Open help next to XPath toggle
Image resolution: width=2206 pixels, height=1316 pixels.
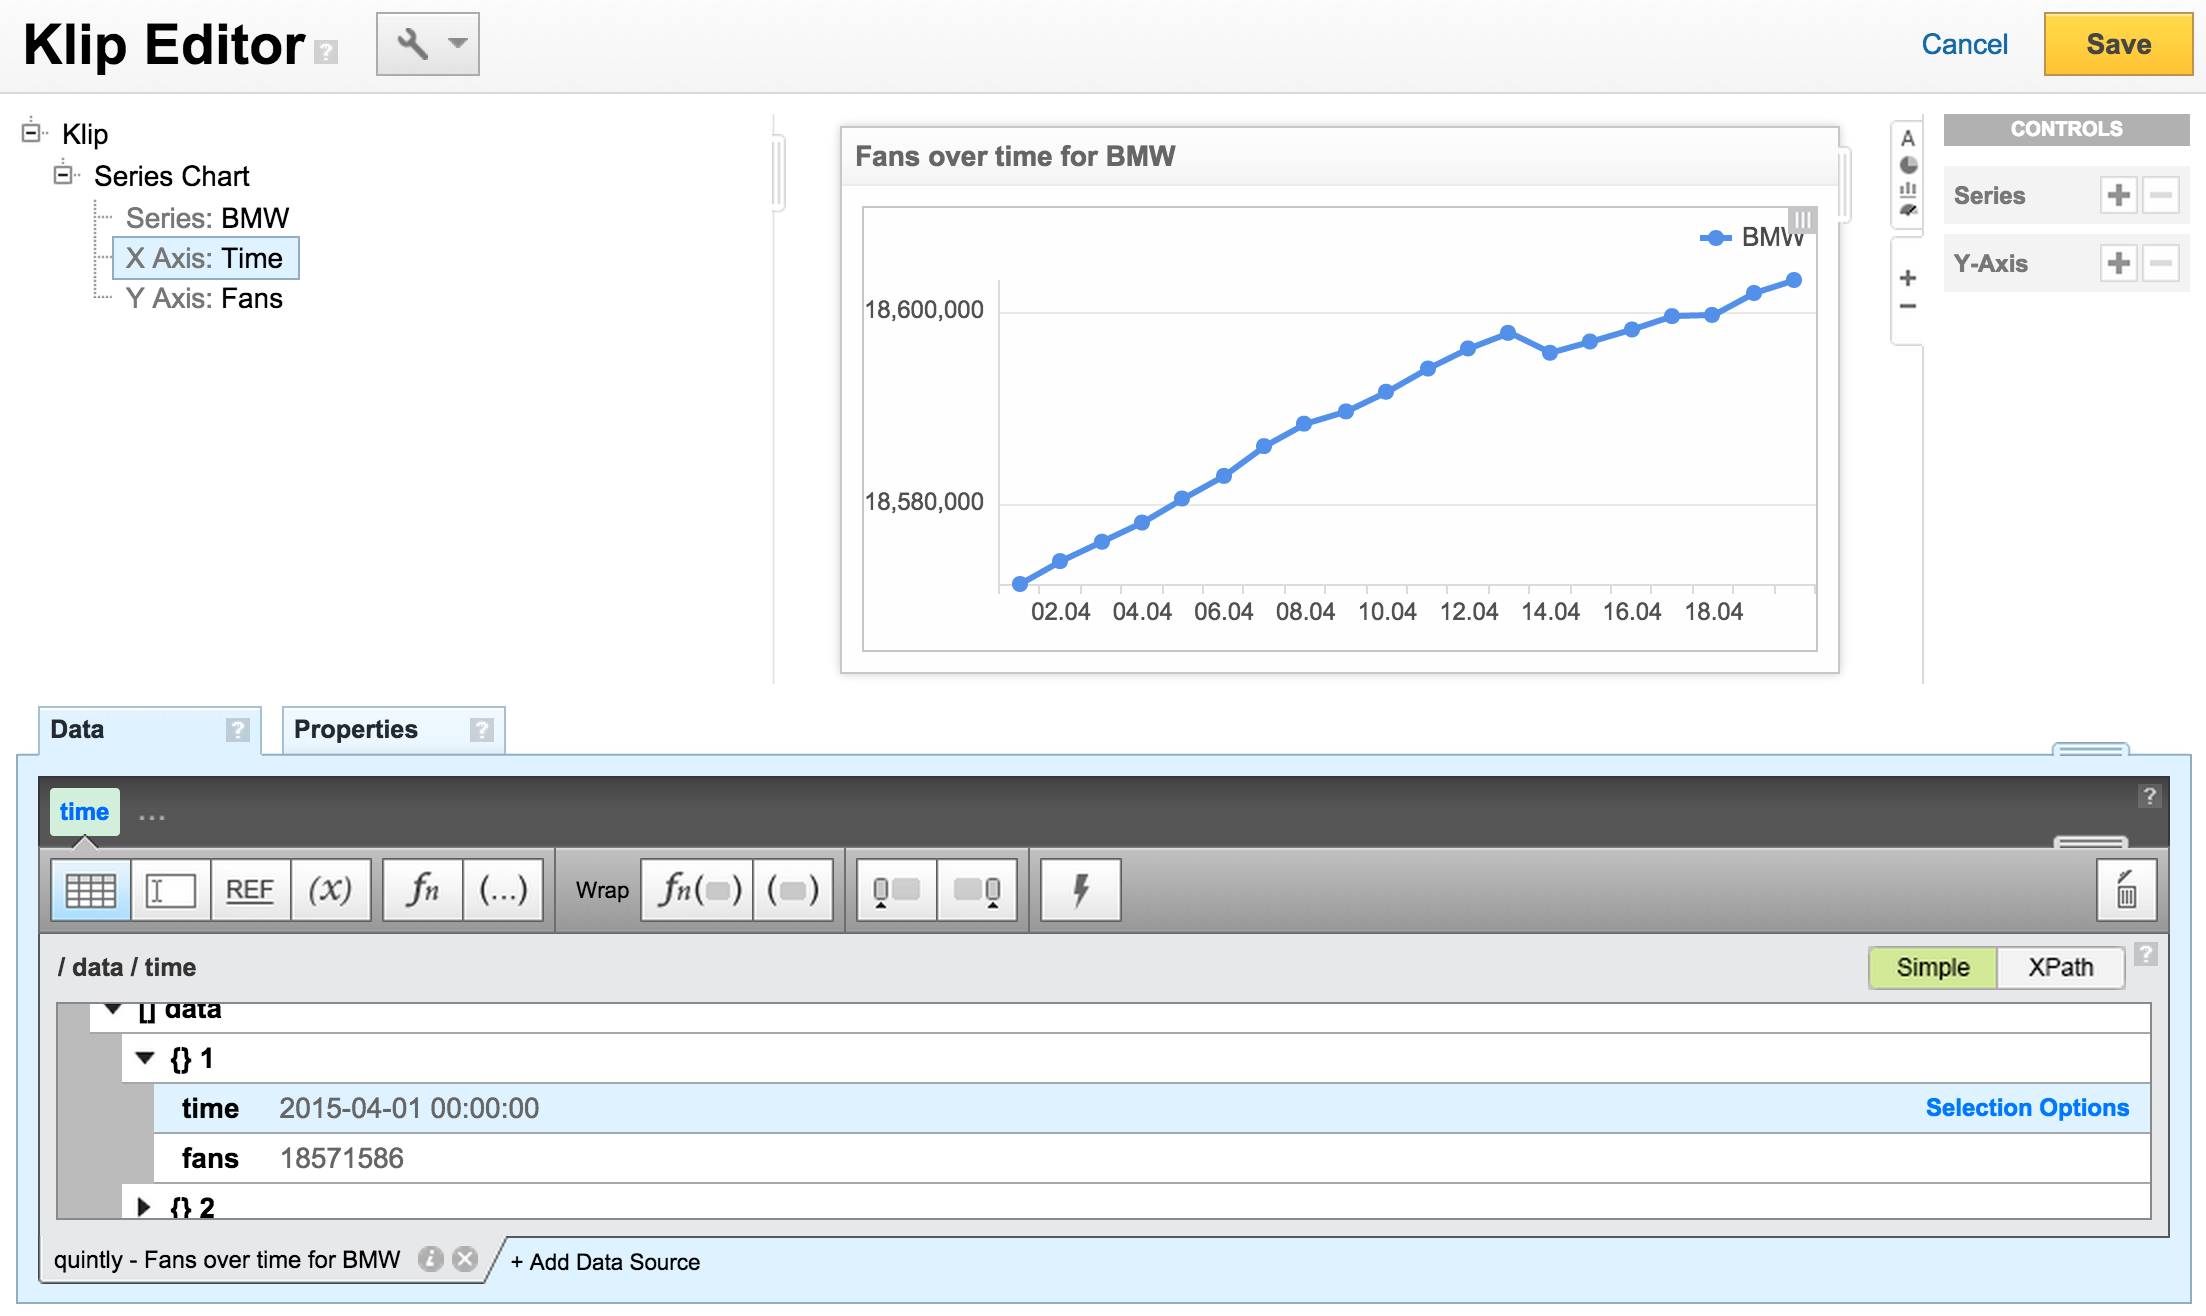coord(2145,954)
